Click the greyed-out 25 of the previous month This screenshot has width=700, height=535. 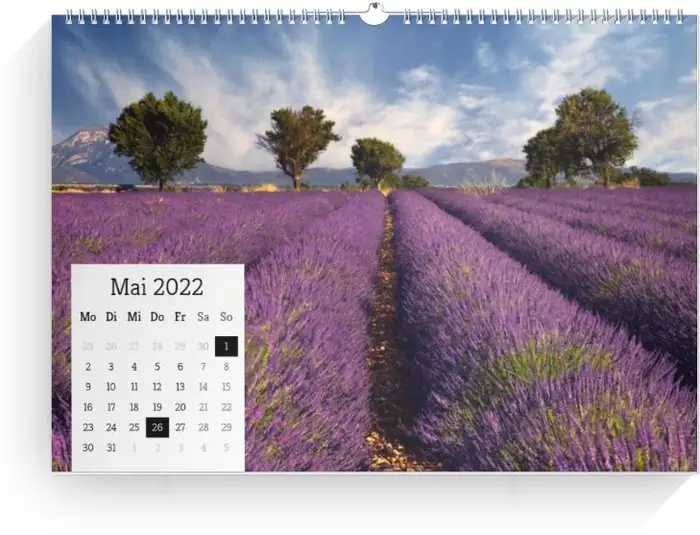tap(88, 346)
